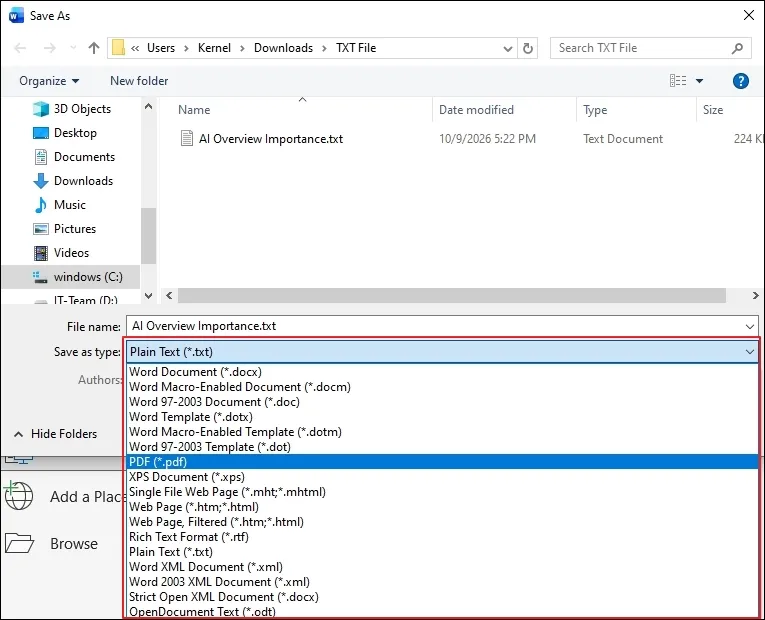Create a New folder
The height and width of the screenshot is (620, 765).
139,81
